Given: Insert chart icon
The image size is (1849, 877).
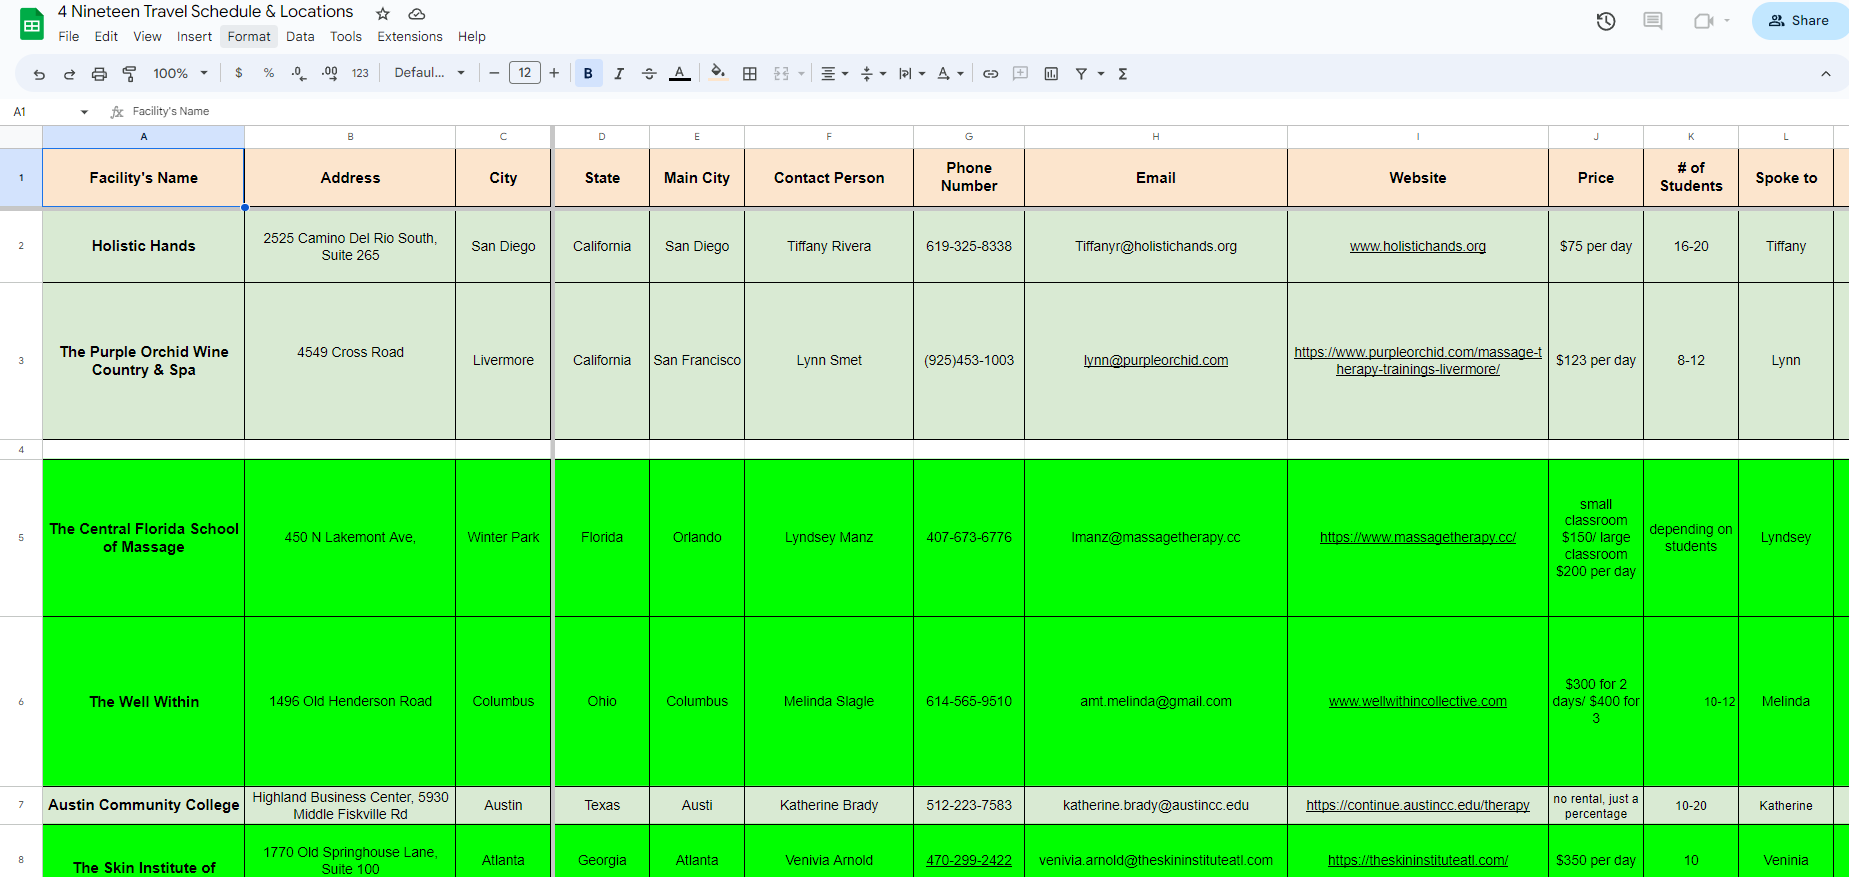Looking at the screenshot, I should pos(1051,73).
